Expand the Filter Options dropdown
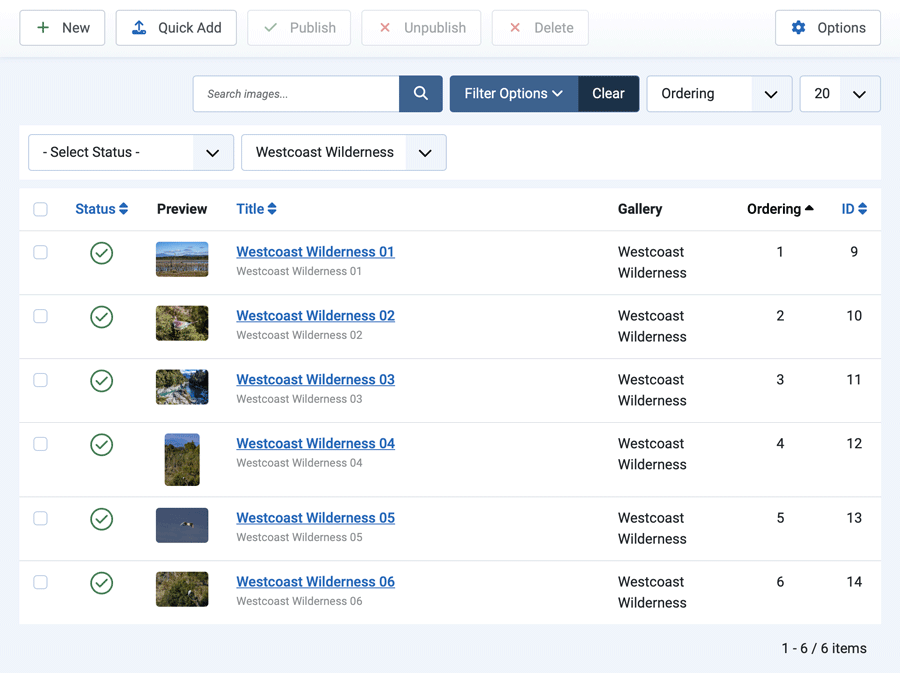 (513, 93)
